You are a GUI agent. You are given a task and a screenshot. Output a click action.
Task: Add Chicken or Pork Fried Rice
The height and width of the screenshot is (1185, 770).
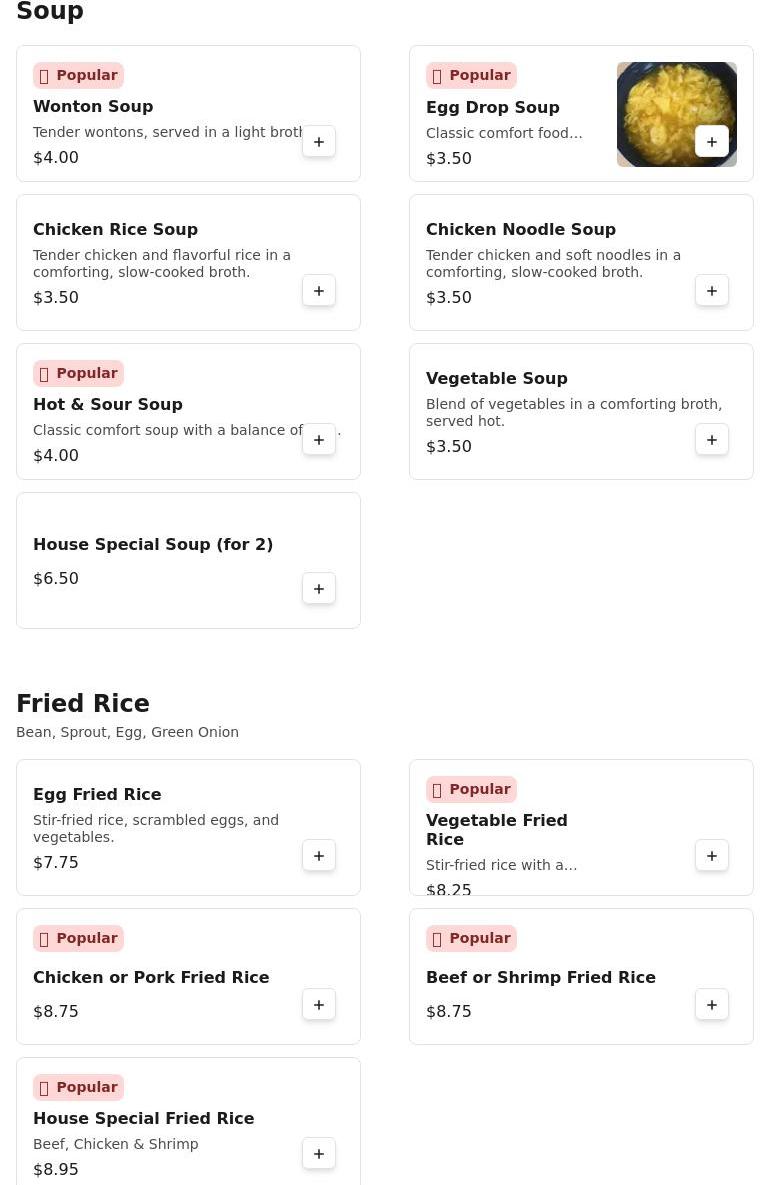point(319,1005)
